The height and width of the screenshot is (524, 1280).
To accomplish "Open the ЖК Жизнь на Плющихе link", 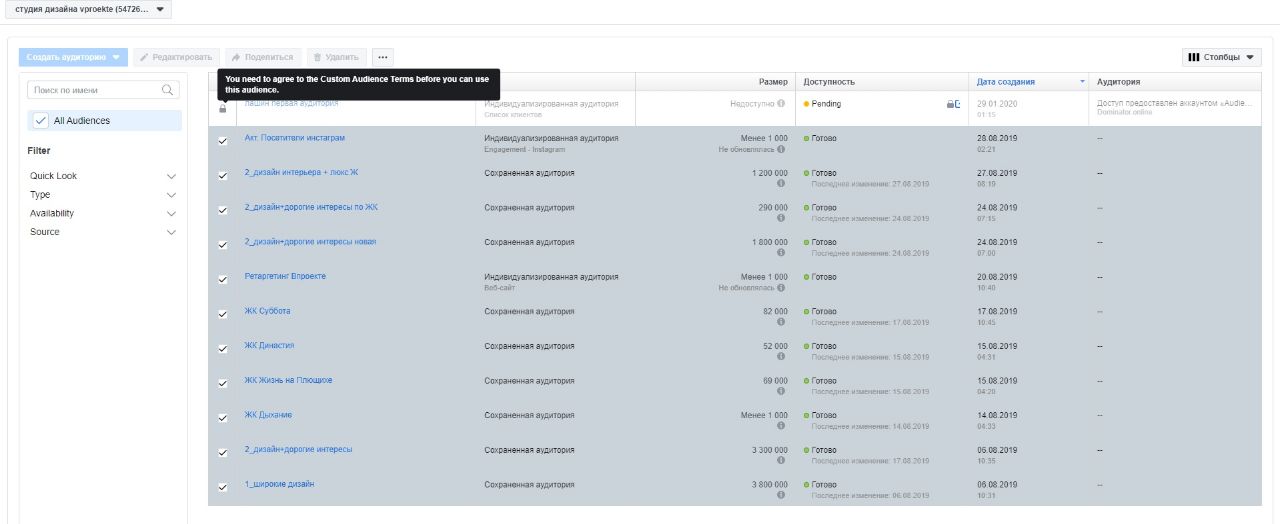I will point(288,380).
